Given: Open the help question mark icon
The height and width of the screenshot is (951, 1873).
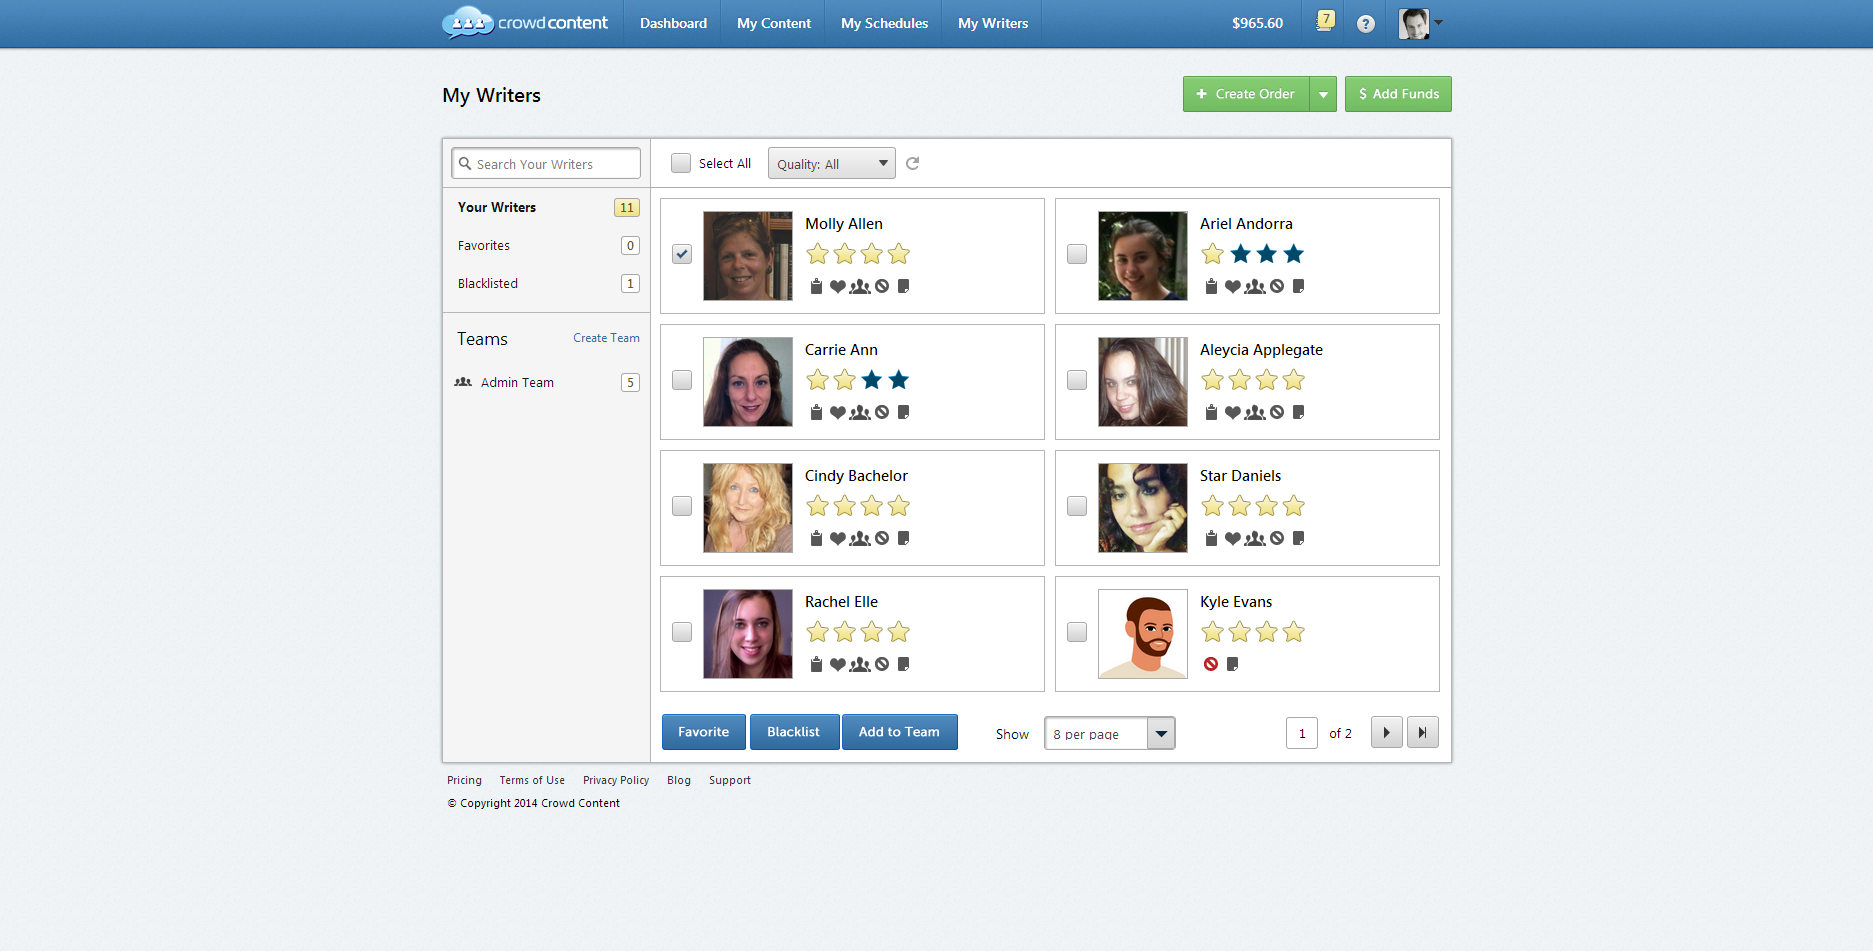Looking at the screenshot, I should tap(1365, 24).
